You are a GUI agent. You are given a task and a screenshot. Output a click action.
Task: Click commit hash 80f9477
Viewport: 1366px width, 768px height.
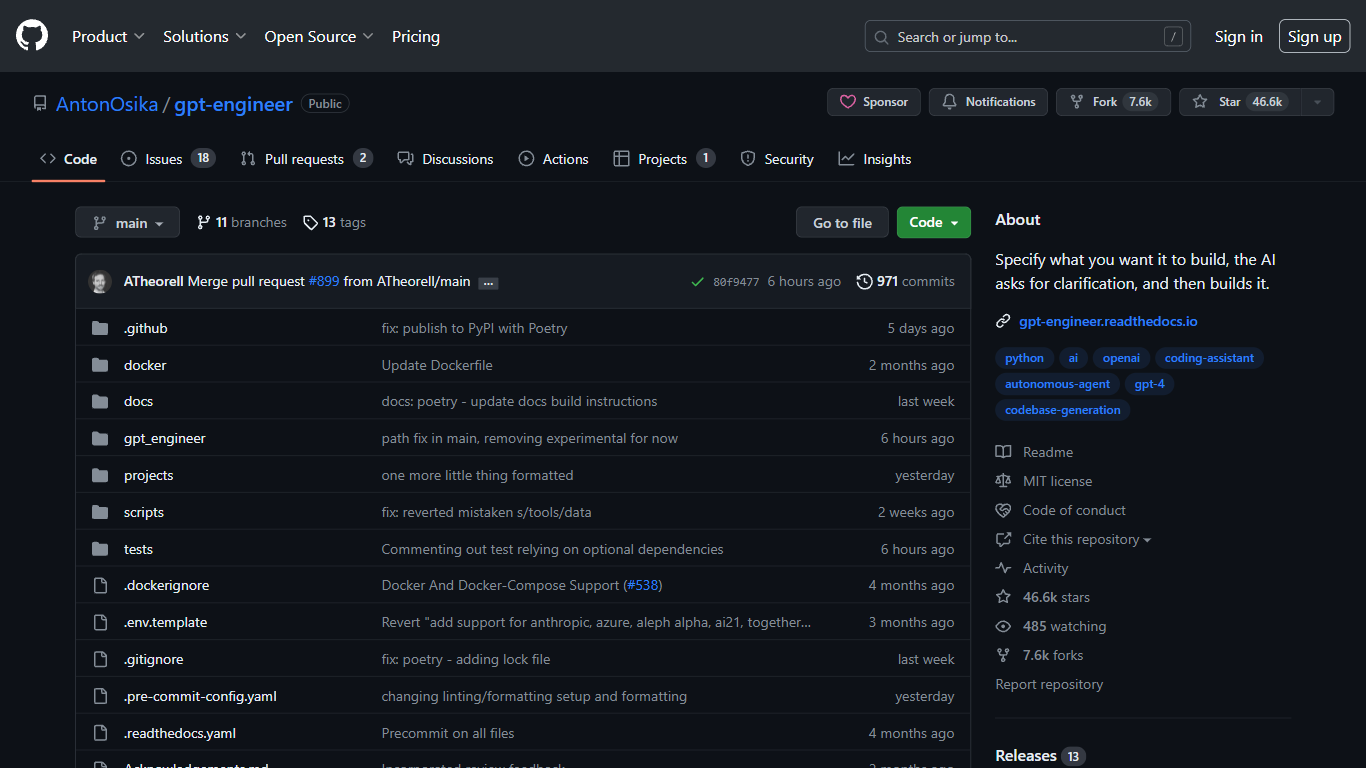tap(736, 282)
